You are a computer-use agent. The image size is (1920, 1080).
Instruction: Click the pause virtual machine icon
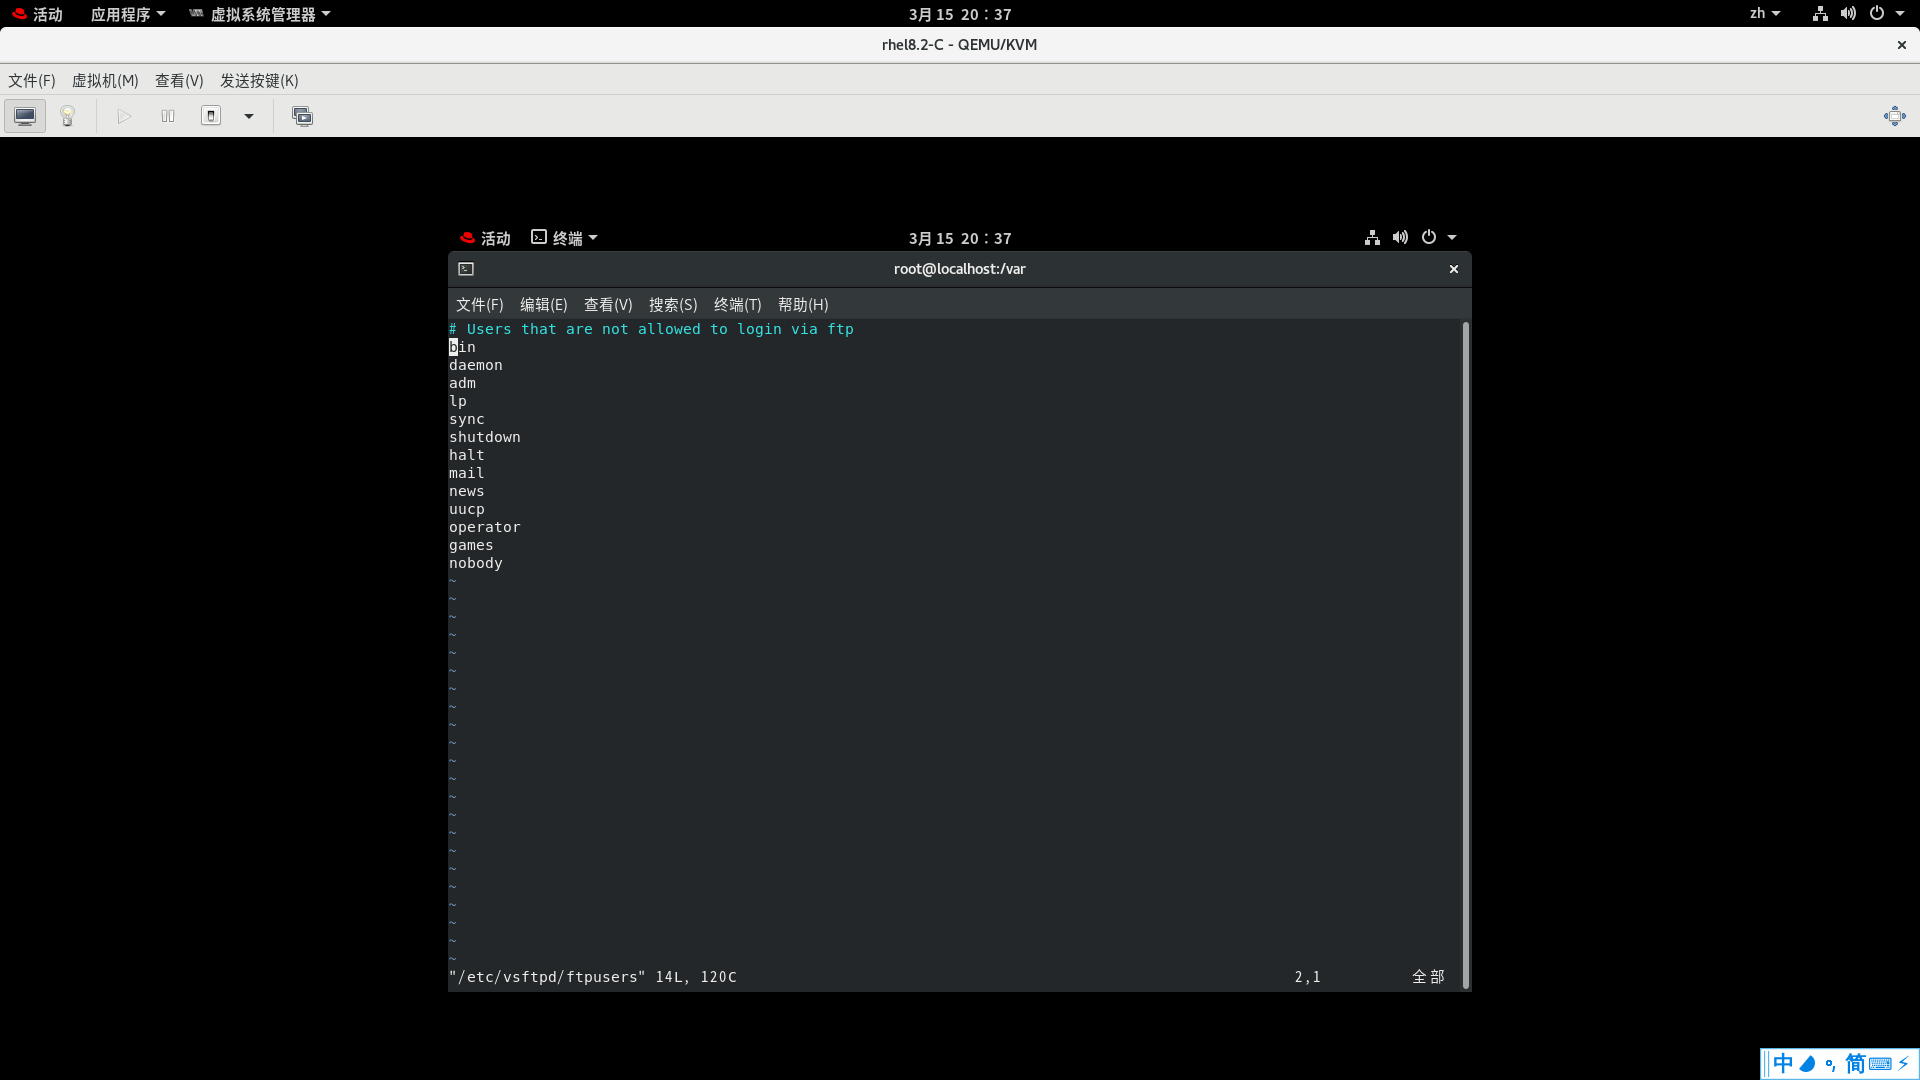point(167,116)
